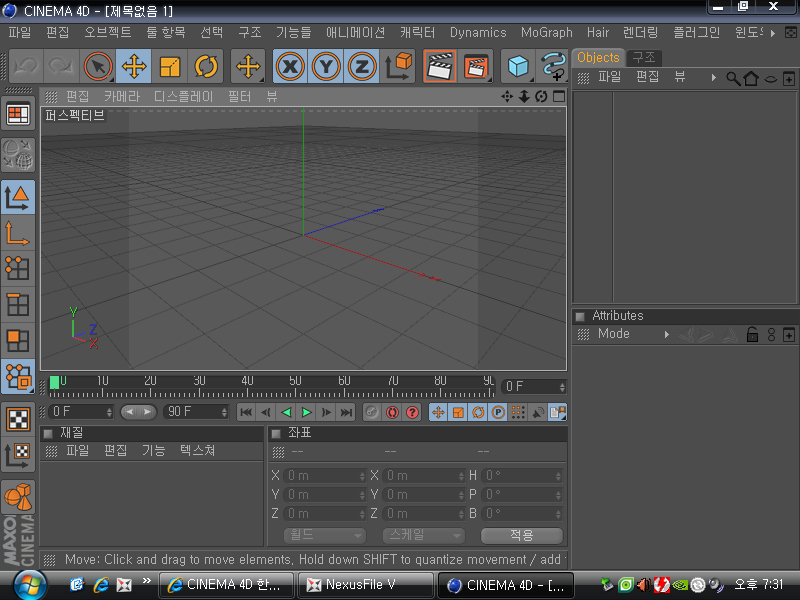Screen dimensions: 800x600
Task: Play animation forwards
Action: pyautogui.click(x=307, y=412)
